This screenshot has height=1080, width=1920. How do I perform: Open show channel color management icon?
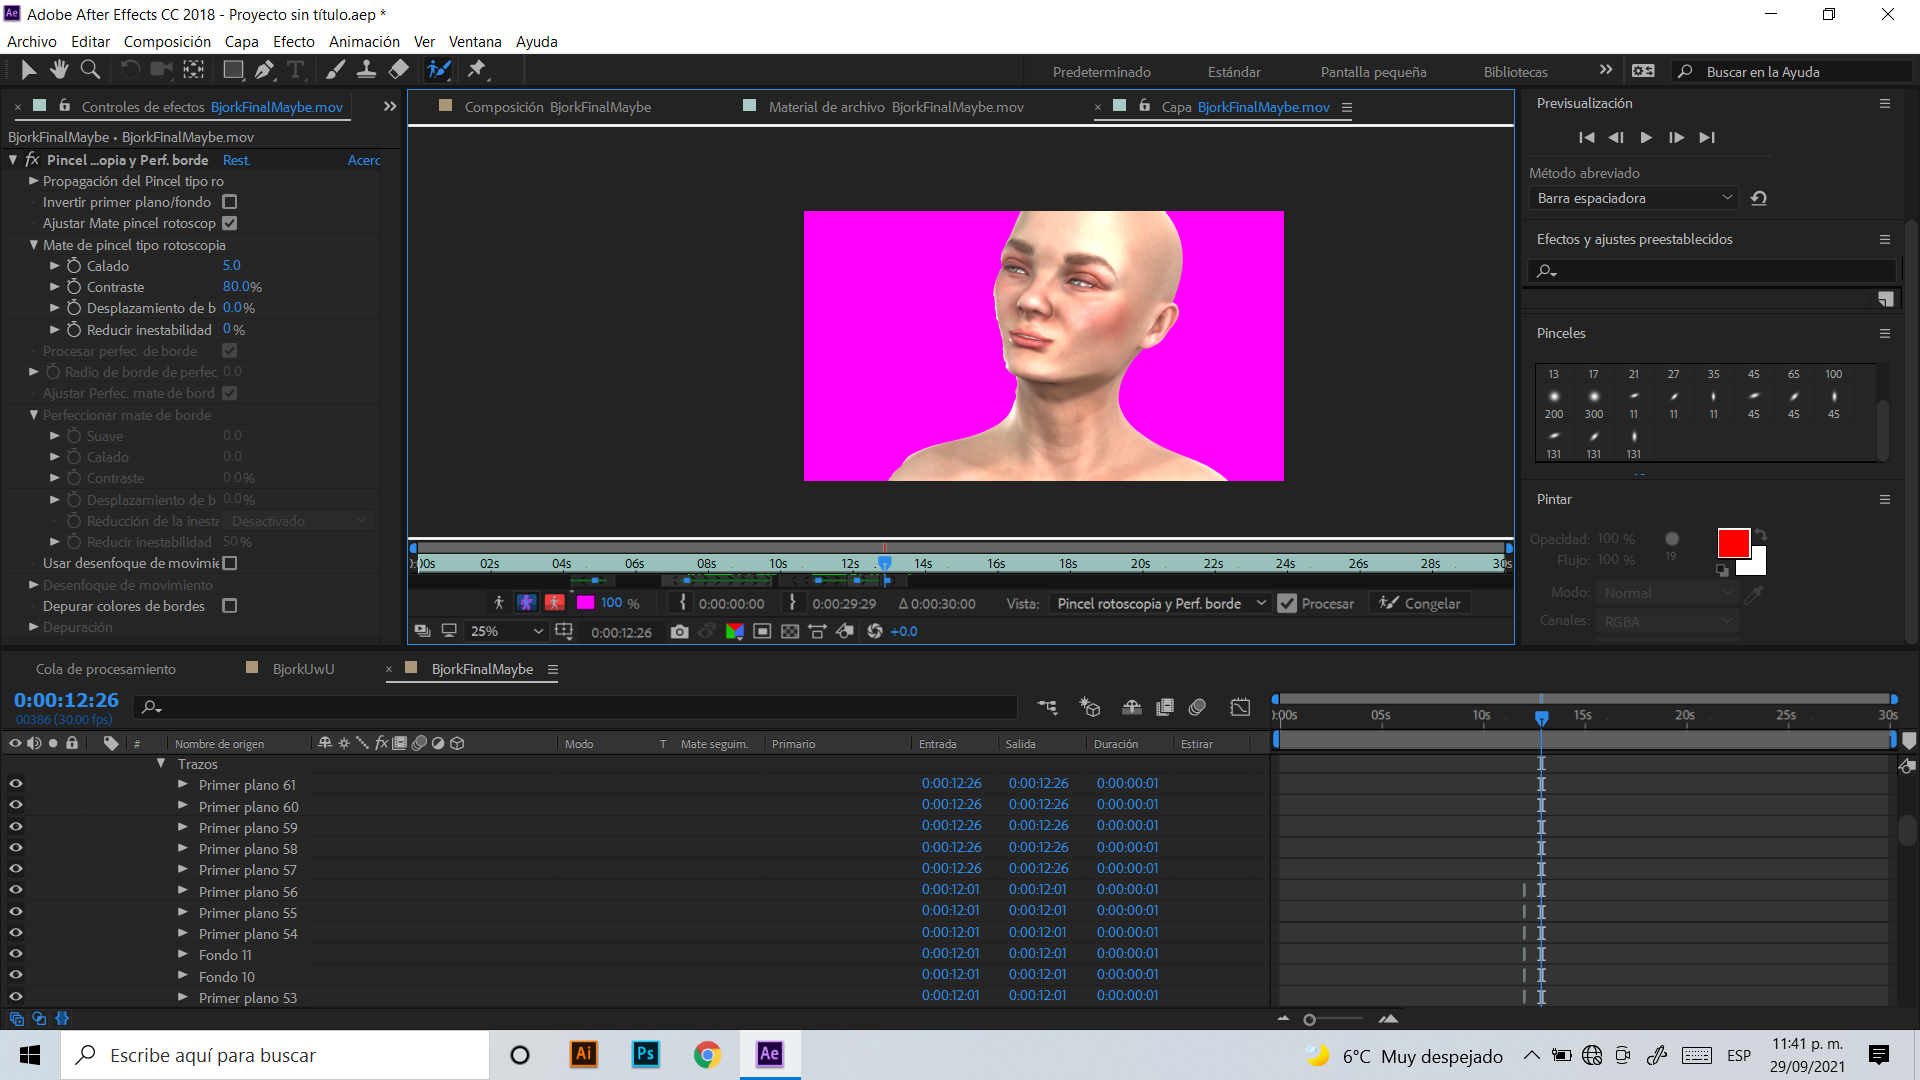point(734,632)
